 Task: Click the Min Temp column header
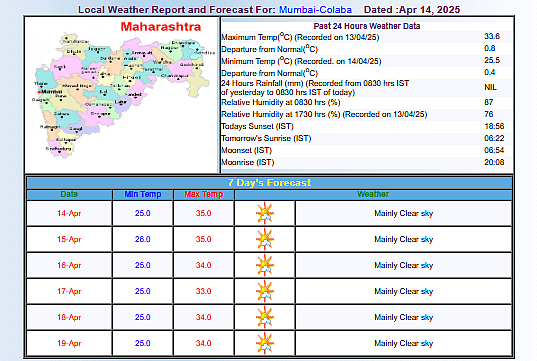pos(142,194)
